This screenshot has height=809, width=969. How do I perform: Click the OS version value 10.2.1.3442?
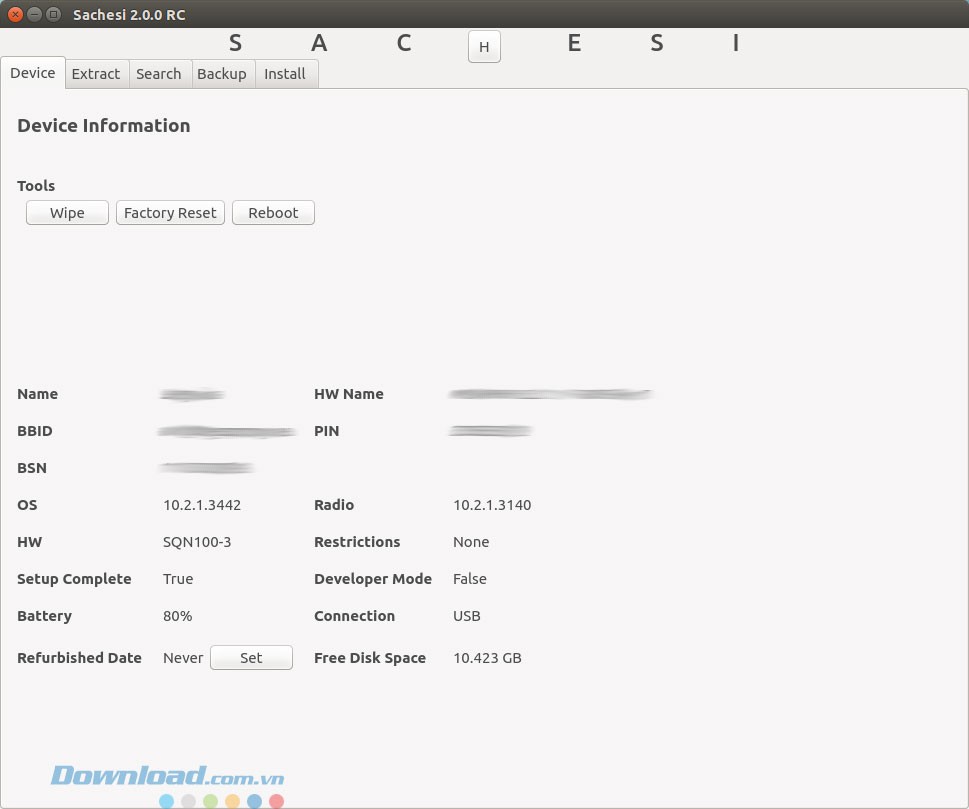point(202,505)
